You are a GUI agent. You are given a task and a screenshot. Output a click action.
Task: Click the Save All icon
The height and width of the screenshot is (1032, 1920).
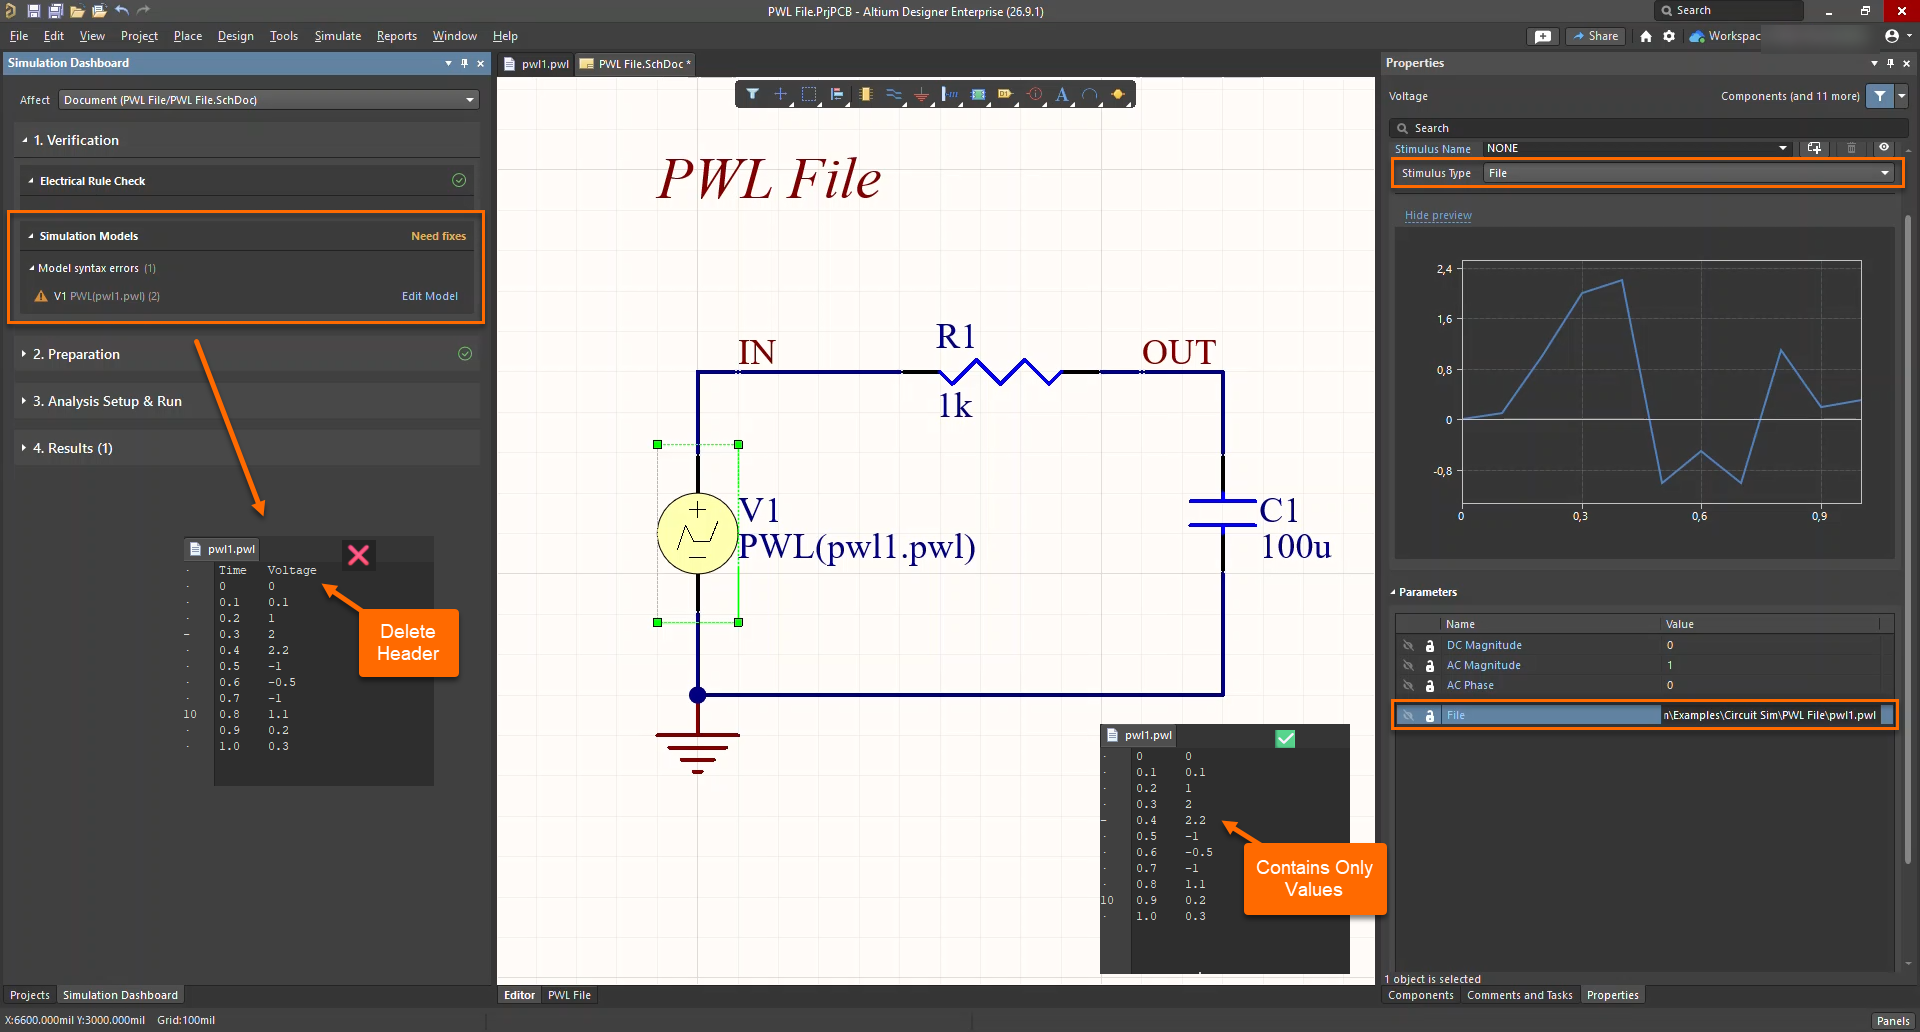tap(55, 11)
